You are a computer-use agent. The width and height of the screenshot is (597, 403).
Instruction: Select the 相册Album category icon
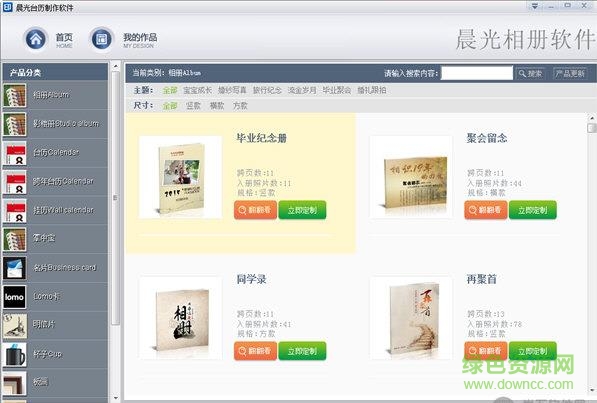pos(15,95)
